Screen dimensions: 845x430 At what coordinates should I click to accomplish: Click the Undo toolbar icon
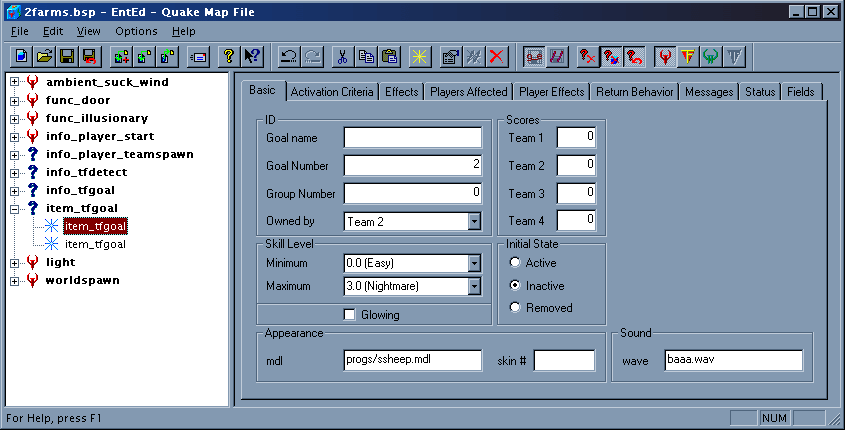[289, 56]
